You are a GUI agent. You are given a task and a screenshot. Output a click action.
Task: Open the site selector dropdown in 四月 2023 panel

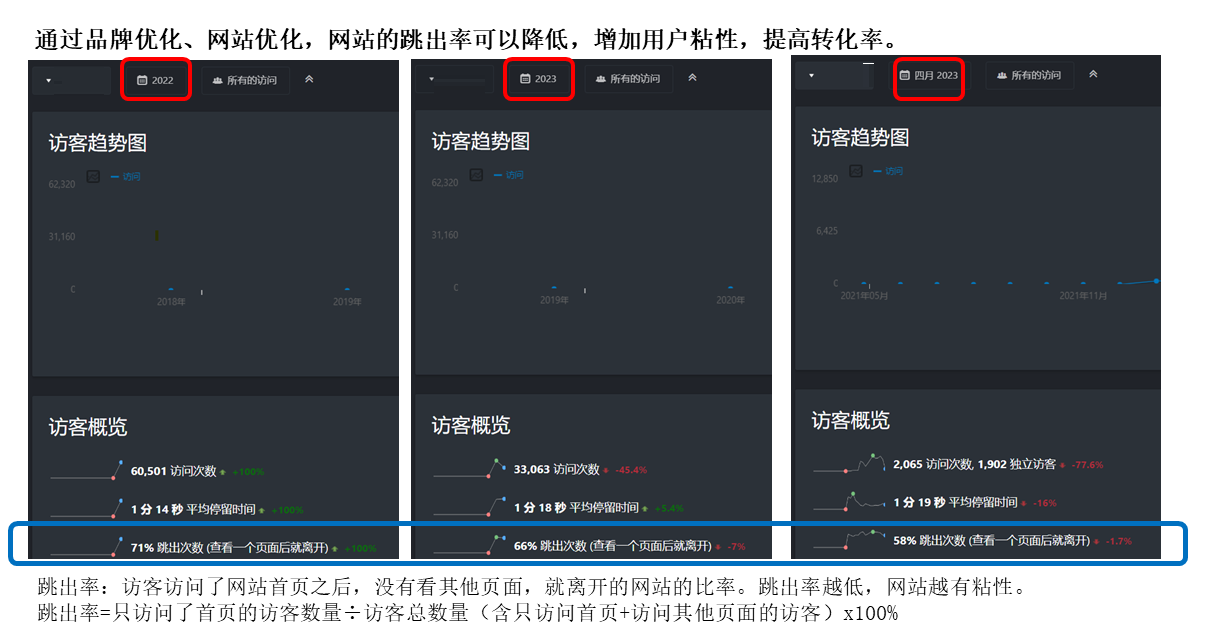(834, 75)
